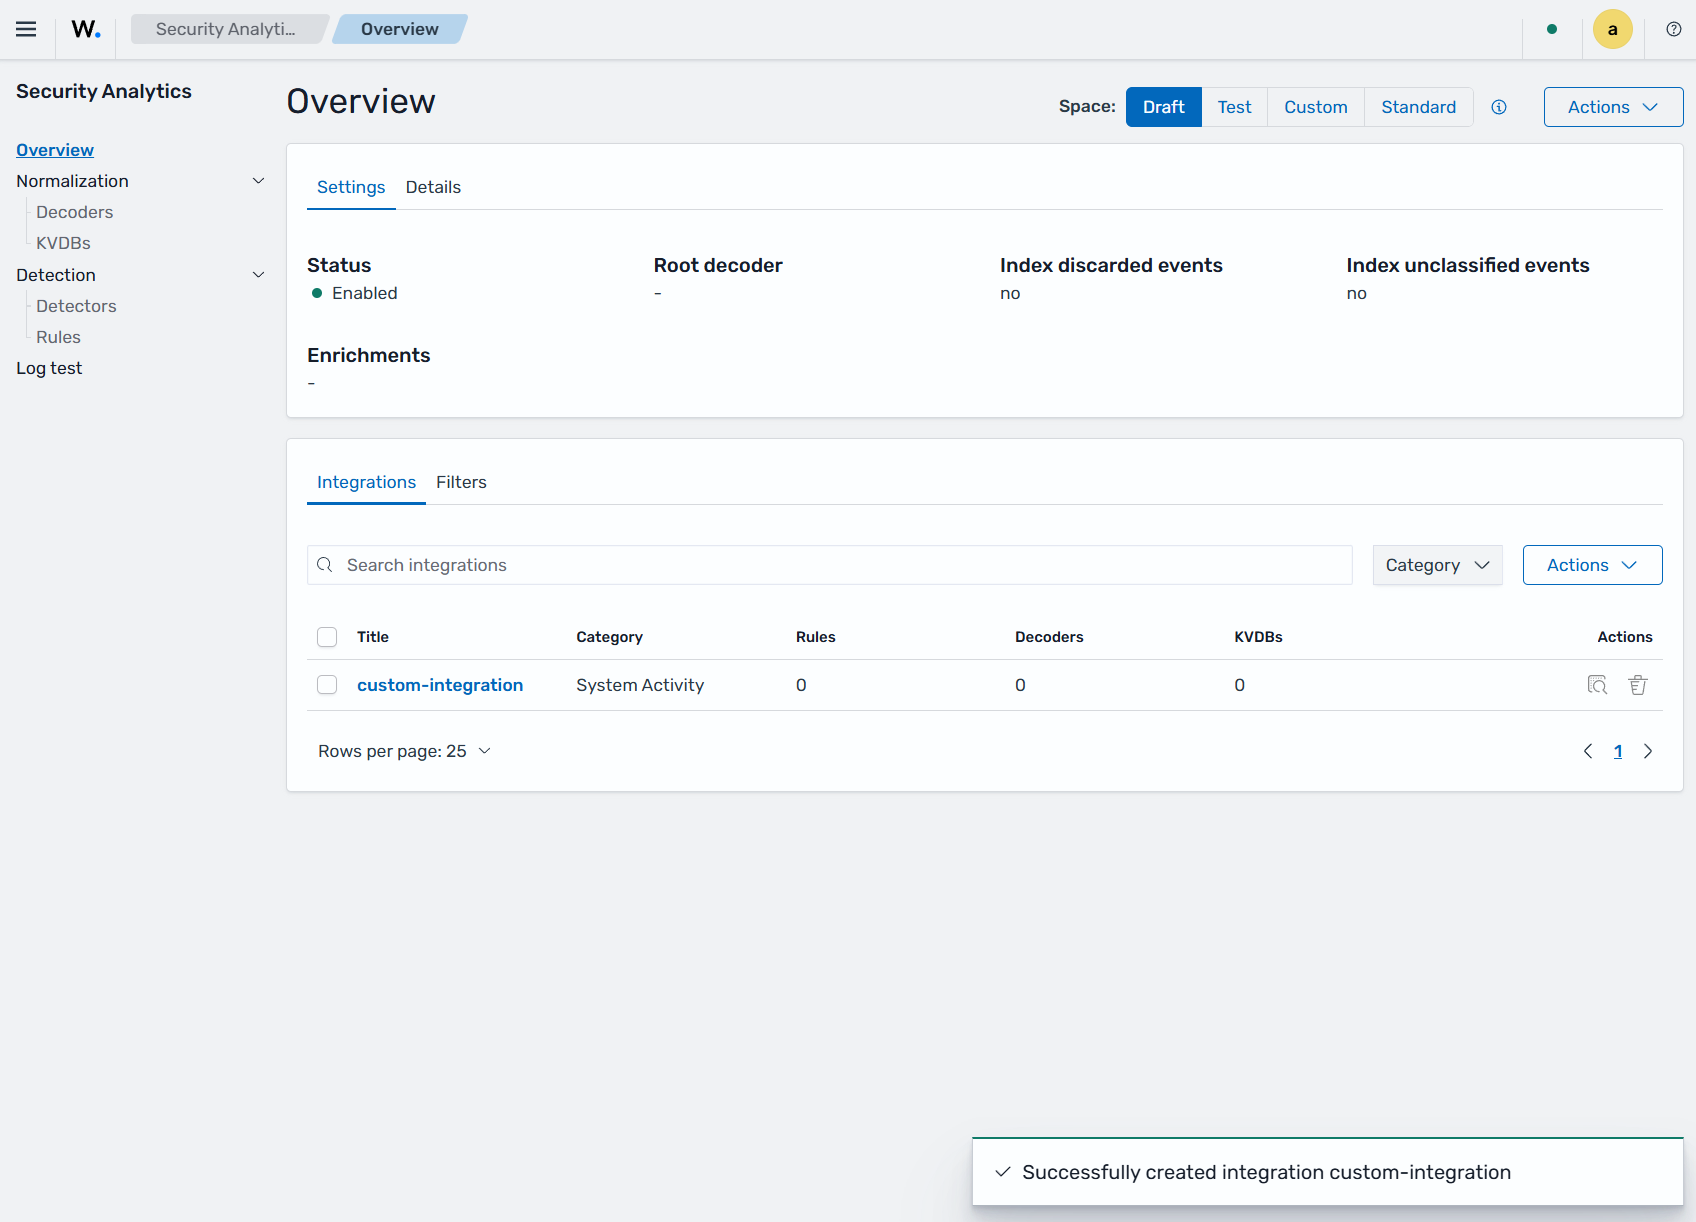This screenshot has height=1222, width=1696.
Task: Click the success toast notification message
Action: [x=1266, y=1172]
